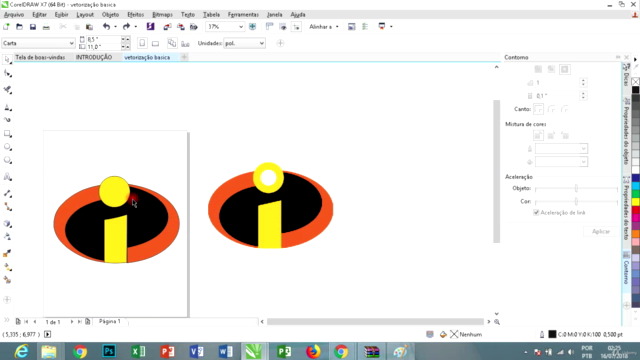Toggle the show guidelines icon
The width and height of the screenshot is (640, 360).
point(296,27)
